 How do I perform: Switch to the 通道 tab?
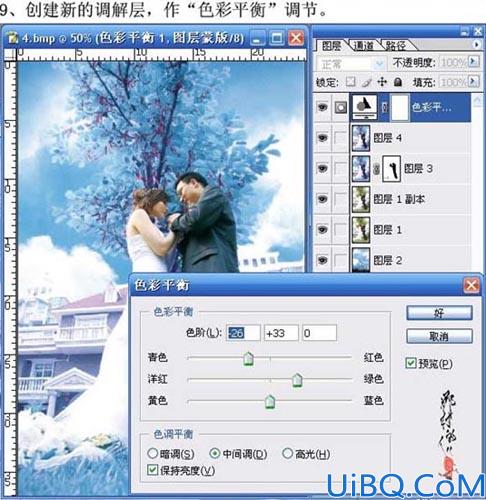pos(363,46)
